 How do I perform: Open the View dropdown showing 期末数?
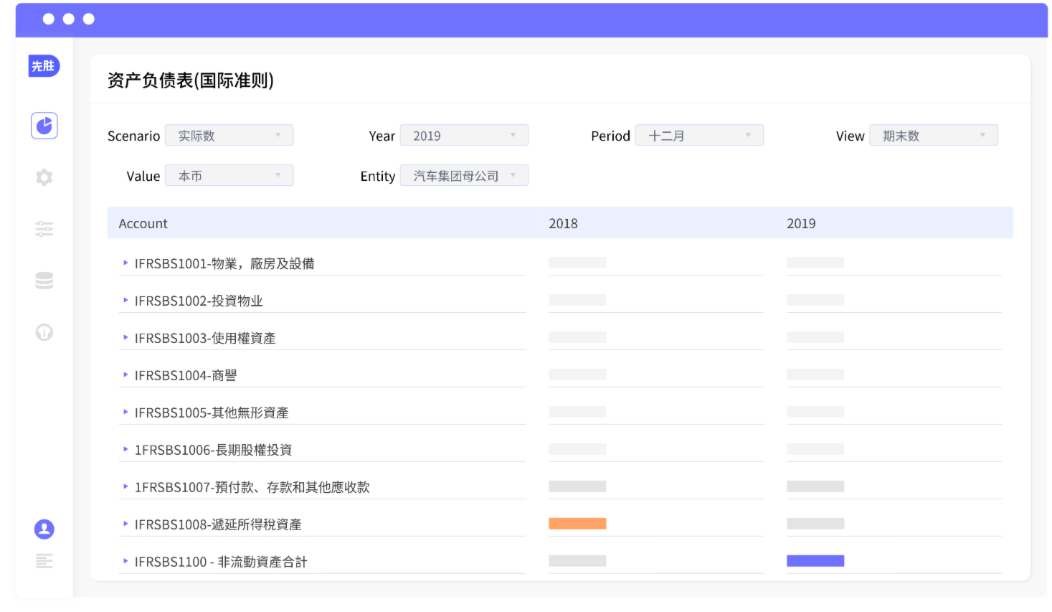point(933,136)
